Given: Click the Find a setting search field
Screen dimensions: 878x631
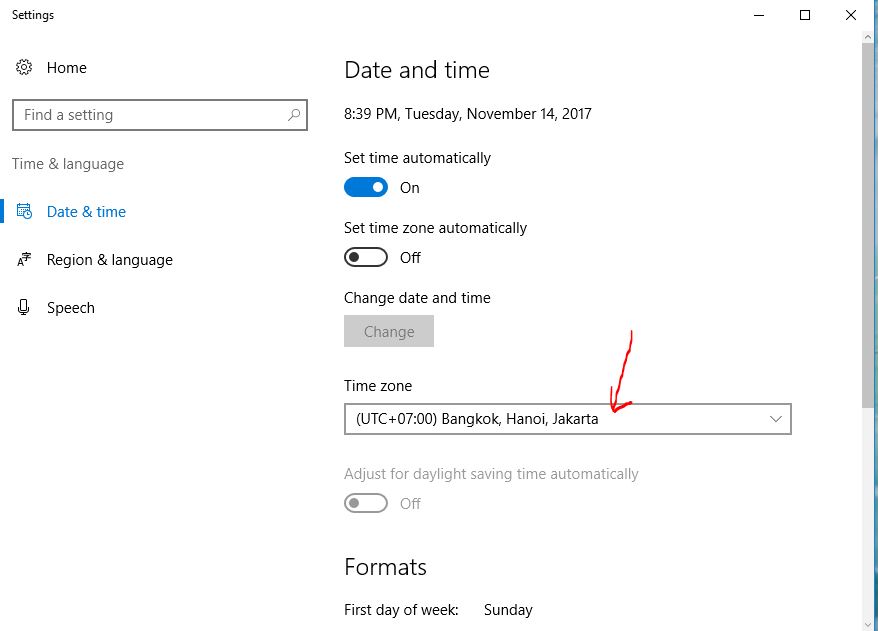Looking at the screenshot, I should pyautogui.click(x=150, y=115).
